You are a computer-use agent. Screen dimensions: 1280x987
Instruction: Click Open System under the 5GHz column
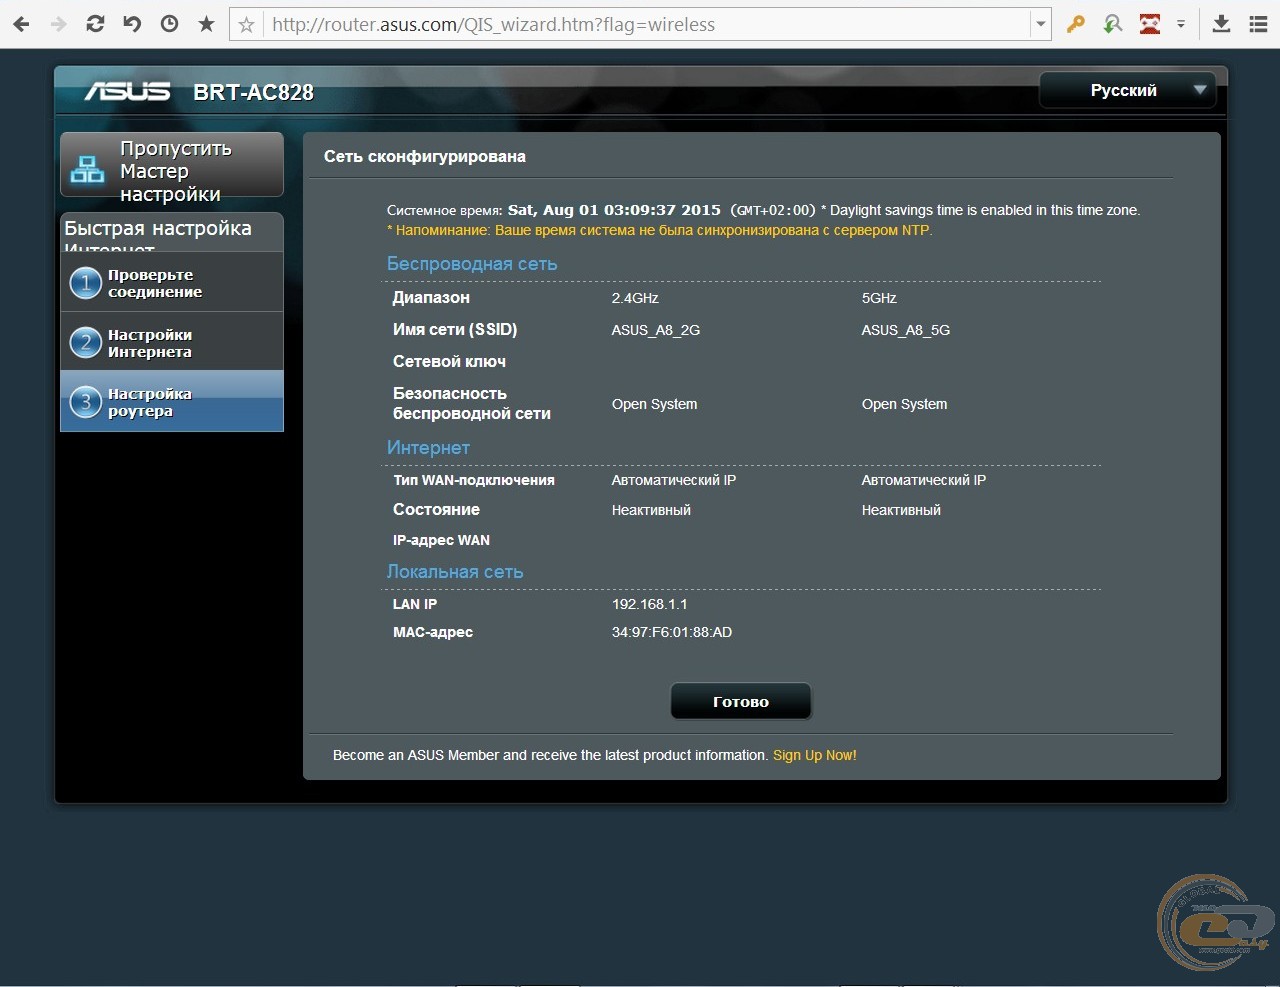pyautogui.click(x=904, y=404)
